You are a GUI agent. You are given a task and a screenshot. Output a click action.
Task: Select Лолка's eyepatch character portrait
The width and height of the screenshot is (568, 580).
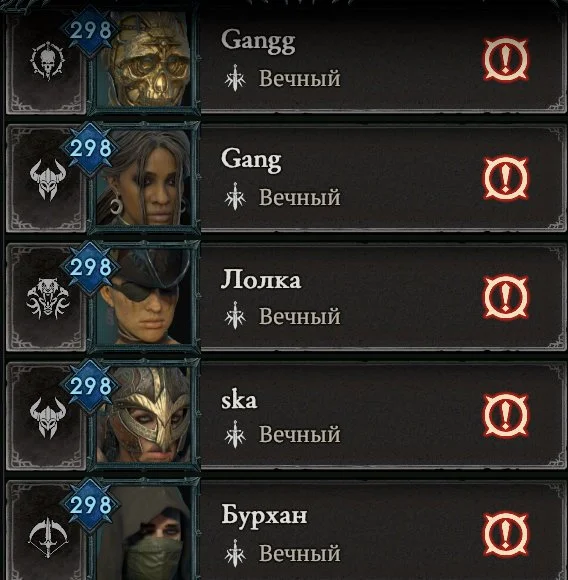[x=144, y=297]
